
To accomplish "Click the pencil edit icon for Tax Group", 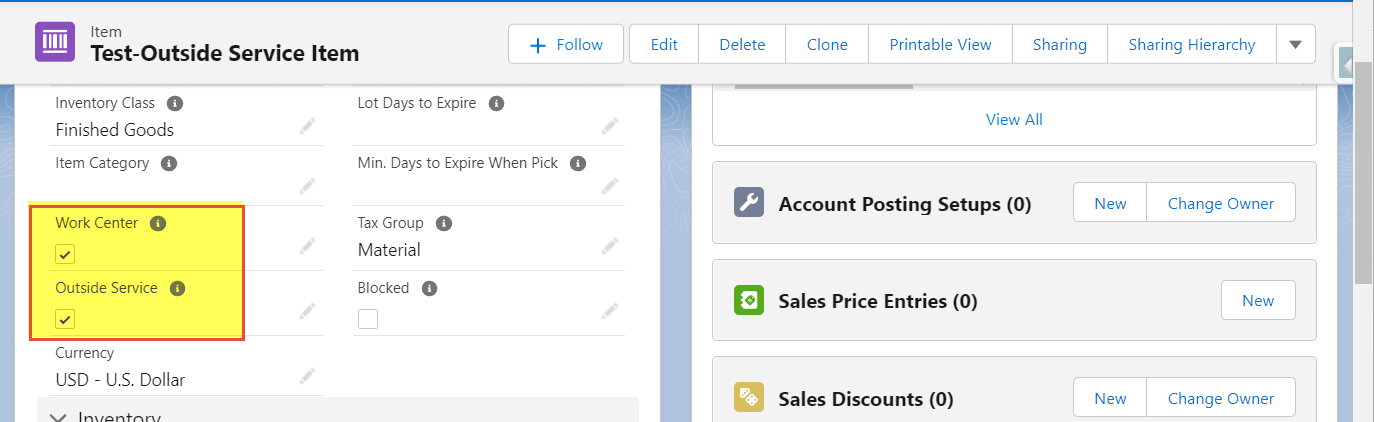I will pyautogui.click(x=610, y=246).
